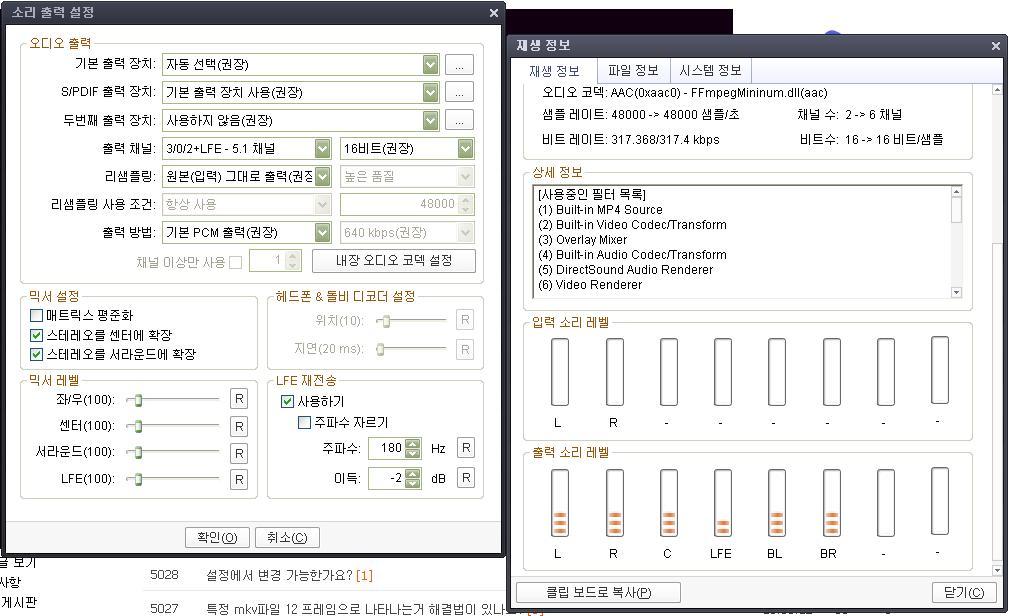1011x616 pixels.
Task: Uncheck 스테레오를 서라운드에 확장
Action: pyautogui.click(x=36, y=354)
